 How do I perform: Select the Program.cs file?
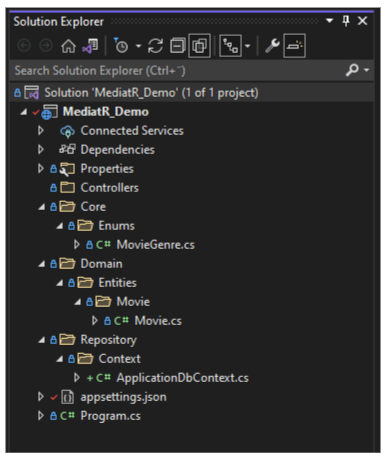click(x=111, y=416)
